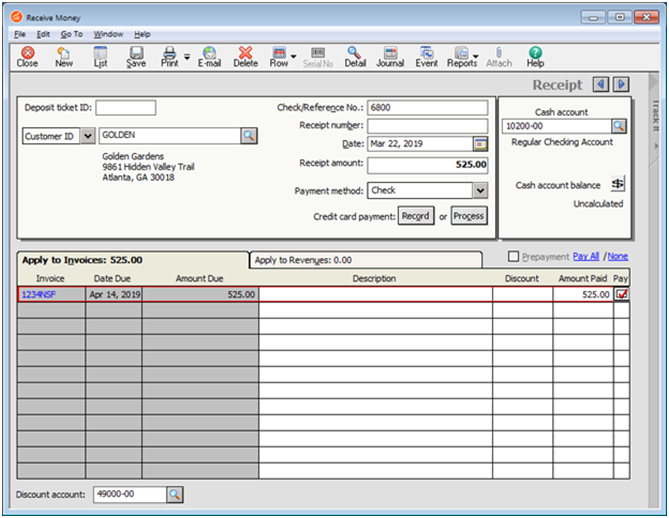Image resolution: width=669 pixels, height=518 pixels.
Task: Click the Customer ID lookup magnifier
Action: click(x=249, y=136)
